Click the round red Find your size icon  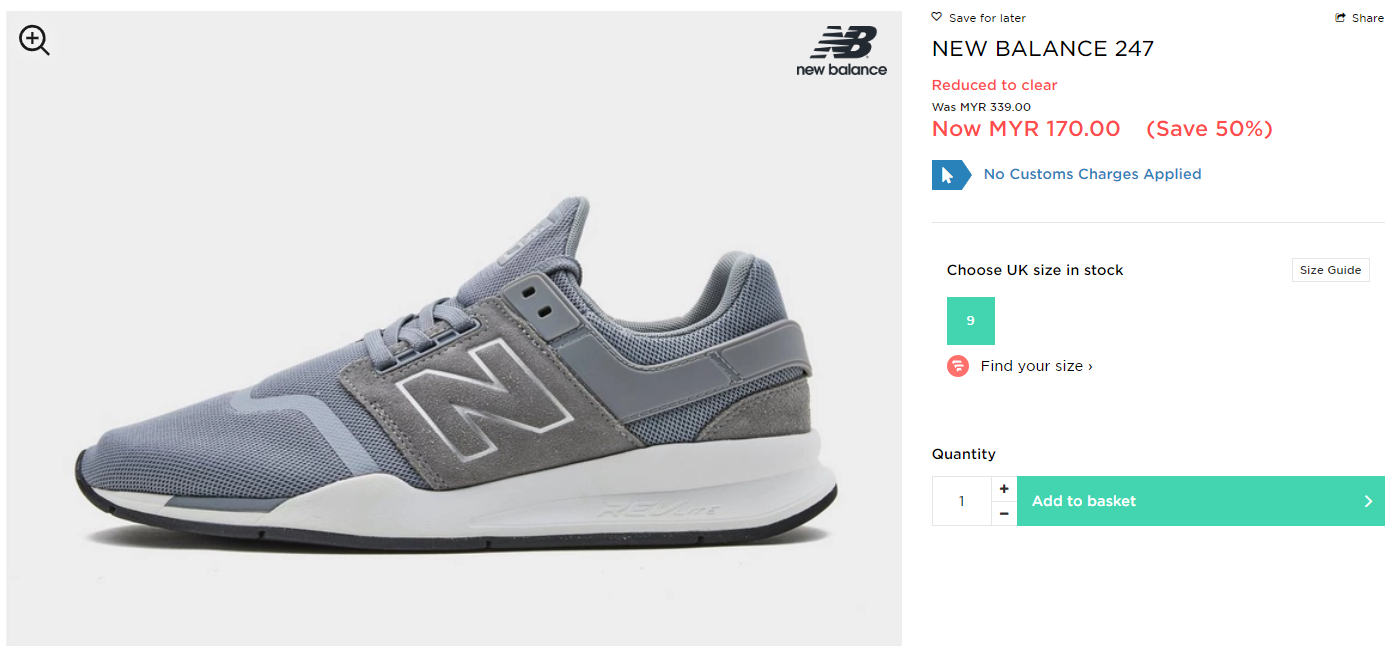click(x=958, y=366)
